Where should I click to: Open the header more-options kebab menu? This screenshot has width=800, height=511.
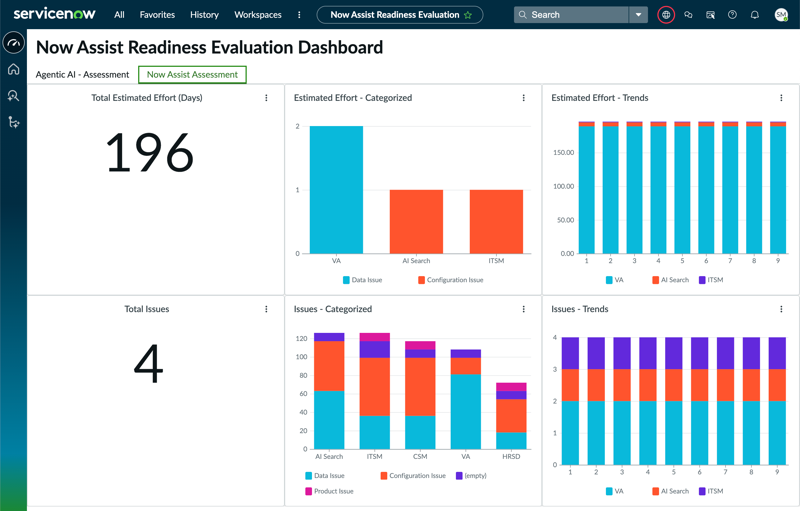[299, 15]
